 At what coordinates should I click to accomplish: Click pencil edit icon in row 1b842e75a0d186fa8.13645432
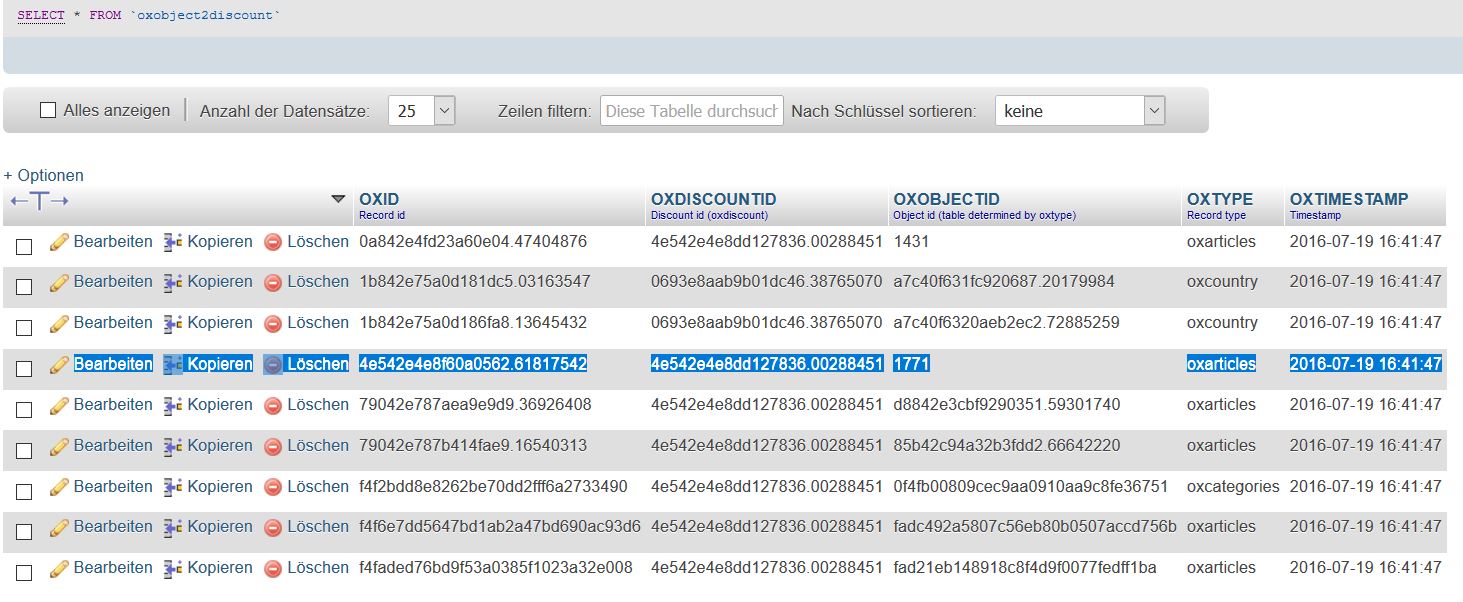[59, 323]
